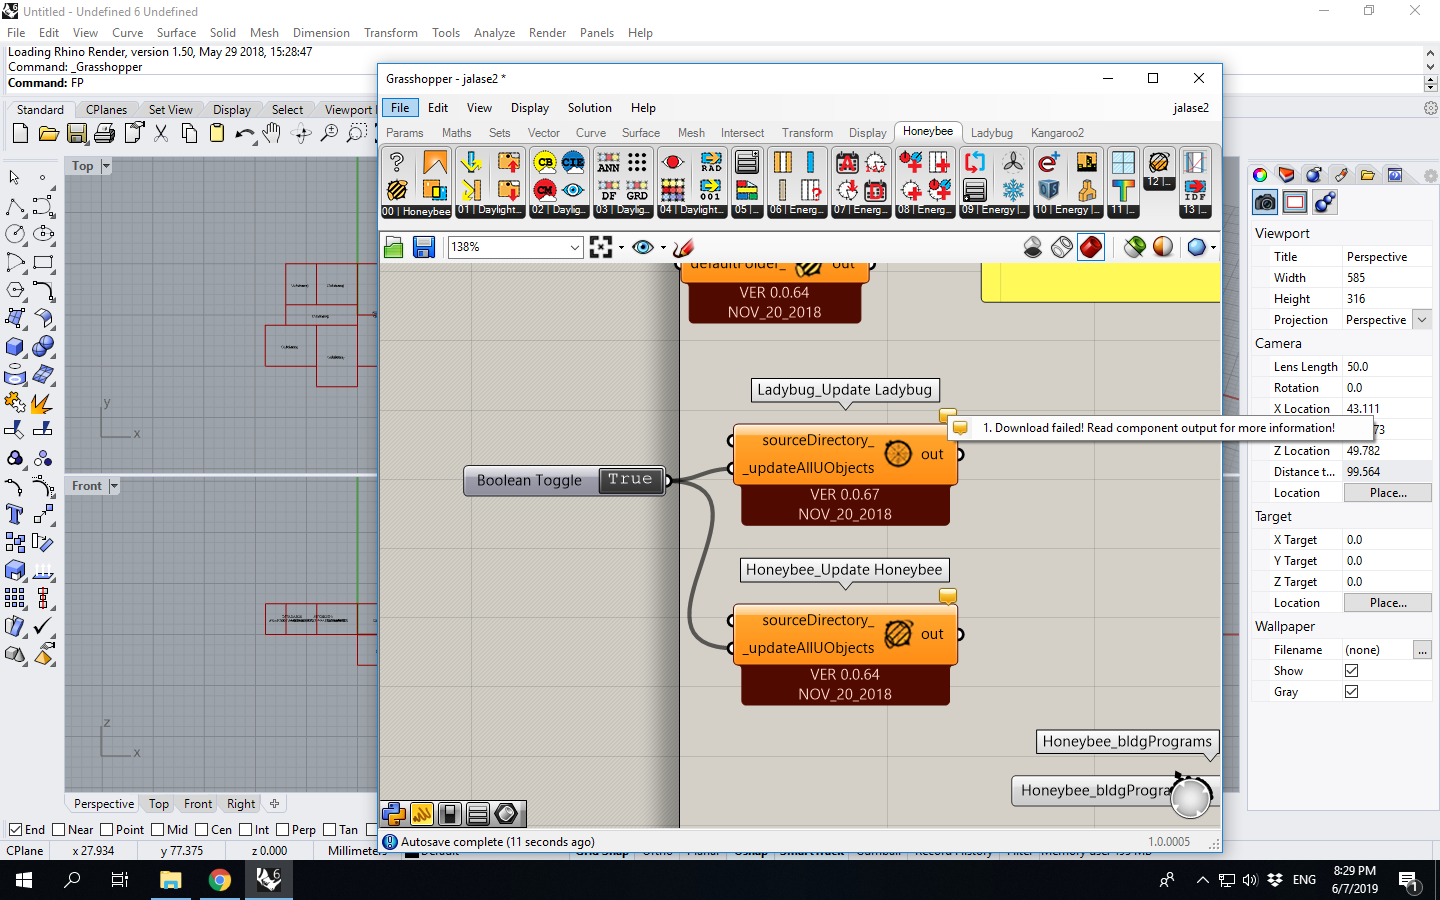Click the sketch red pen icon
This screenshot has height=900, width=1440.
click(684, 247)
